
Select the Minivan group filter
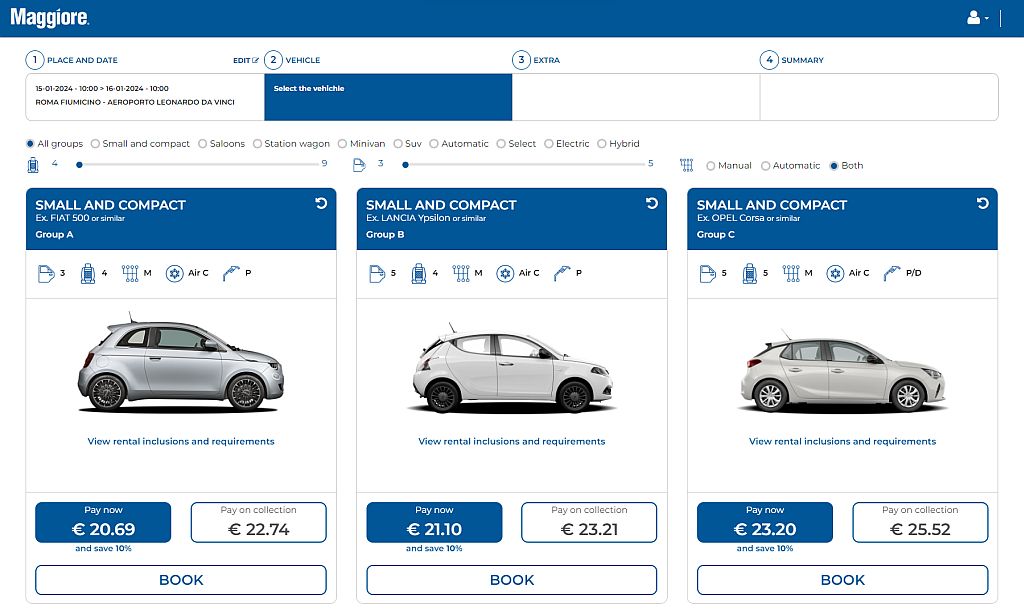pyautogui.click(x=341, y=143)
